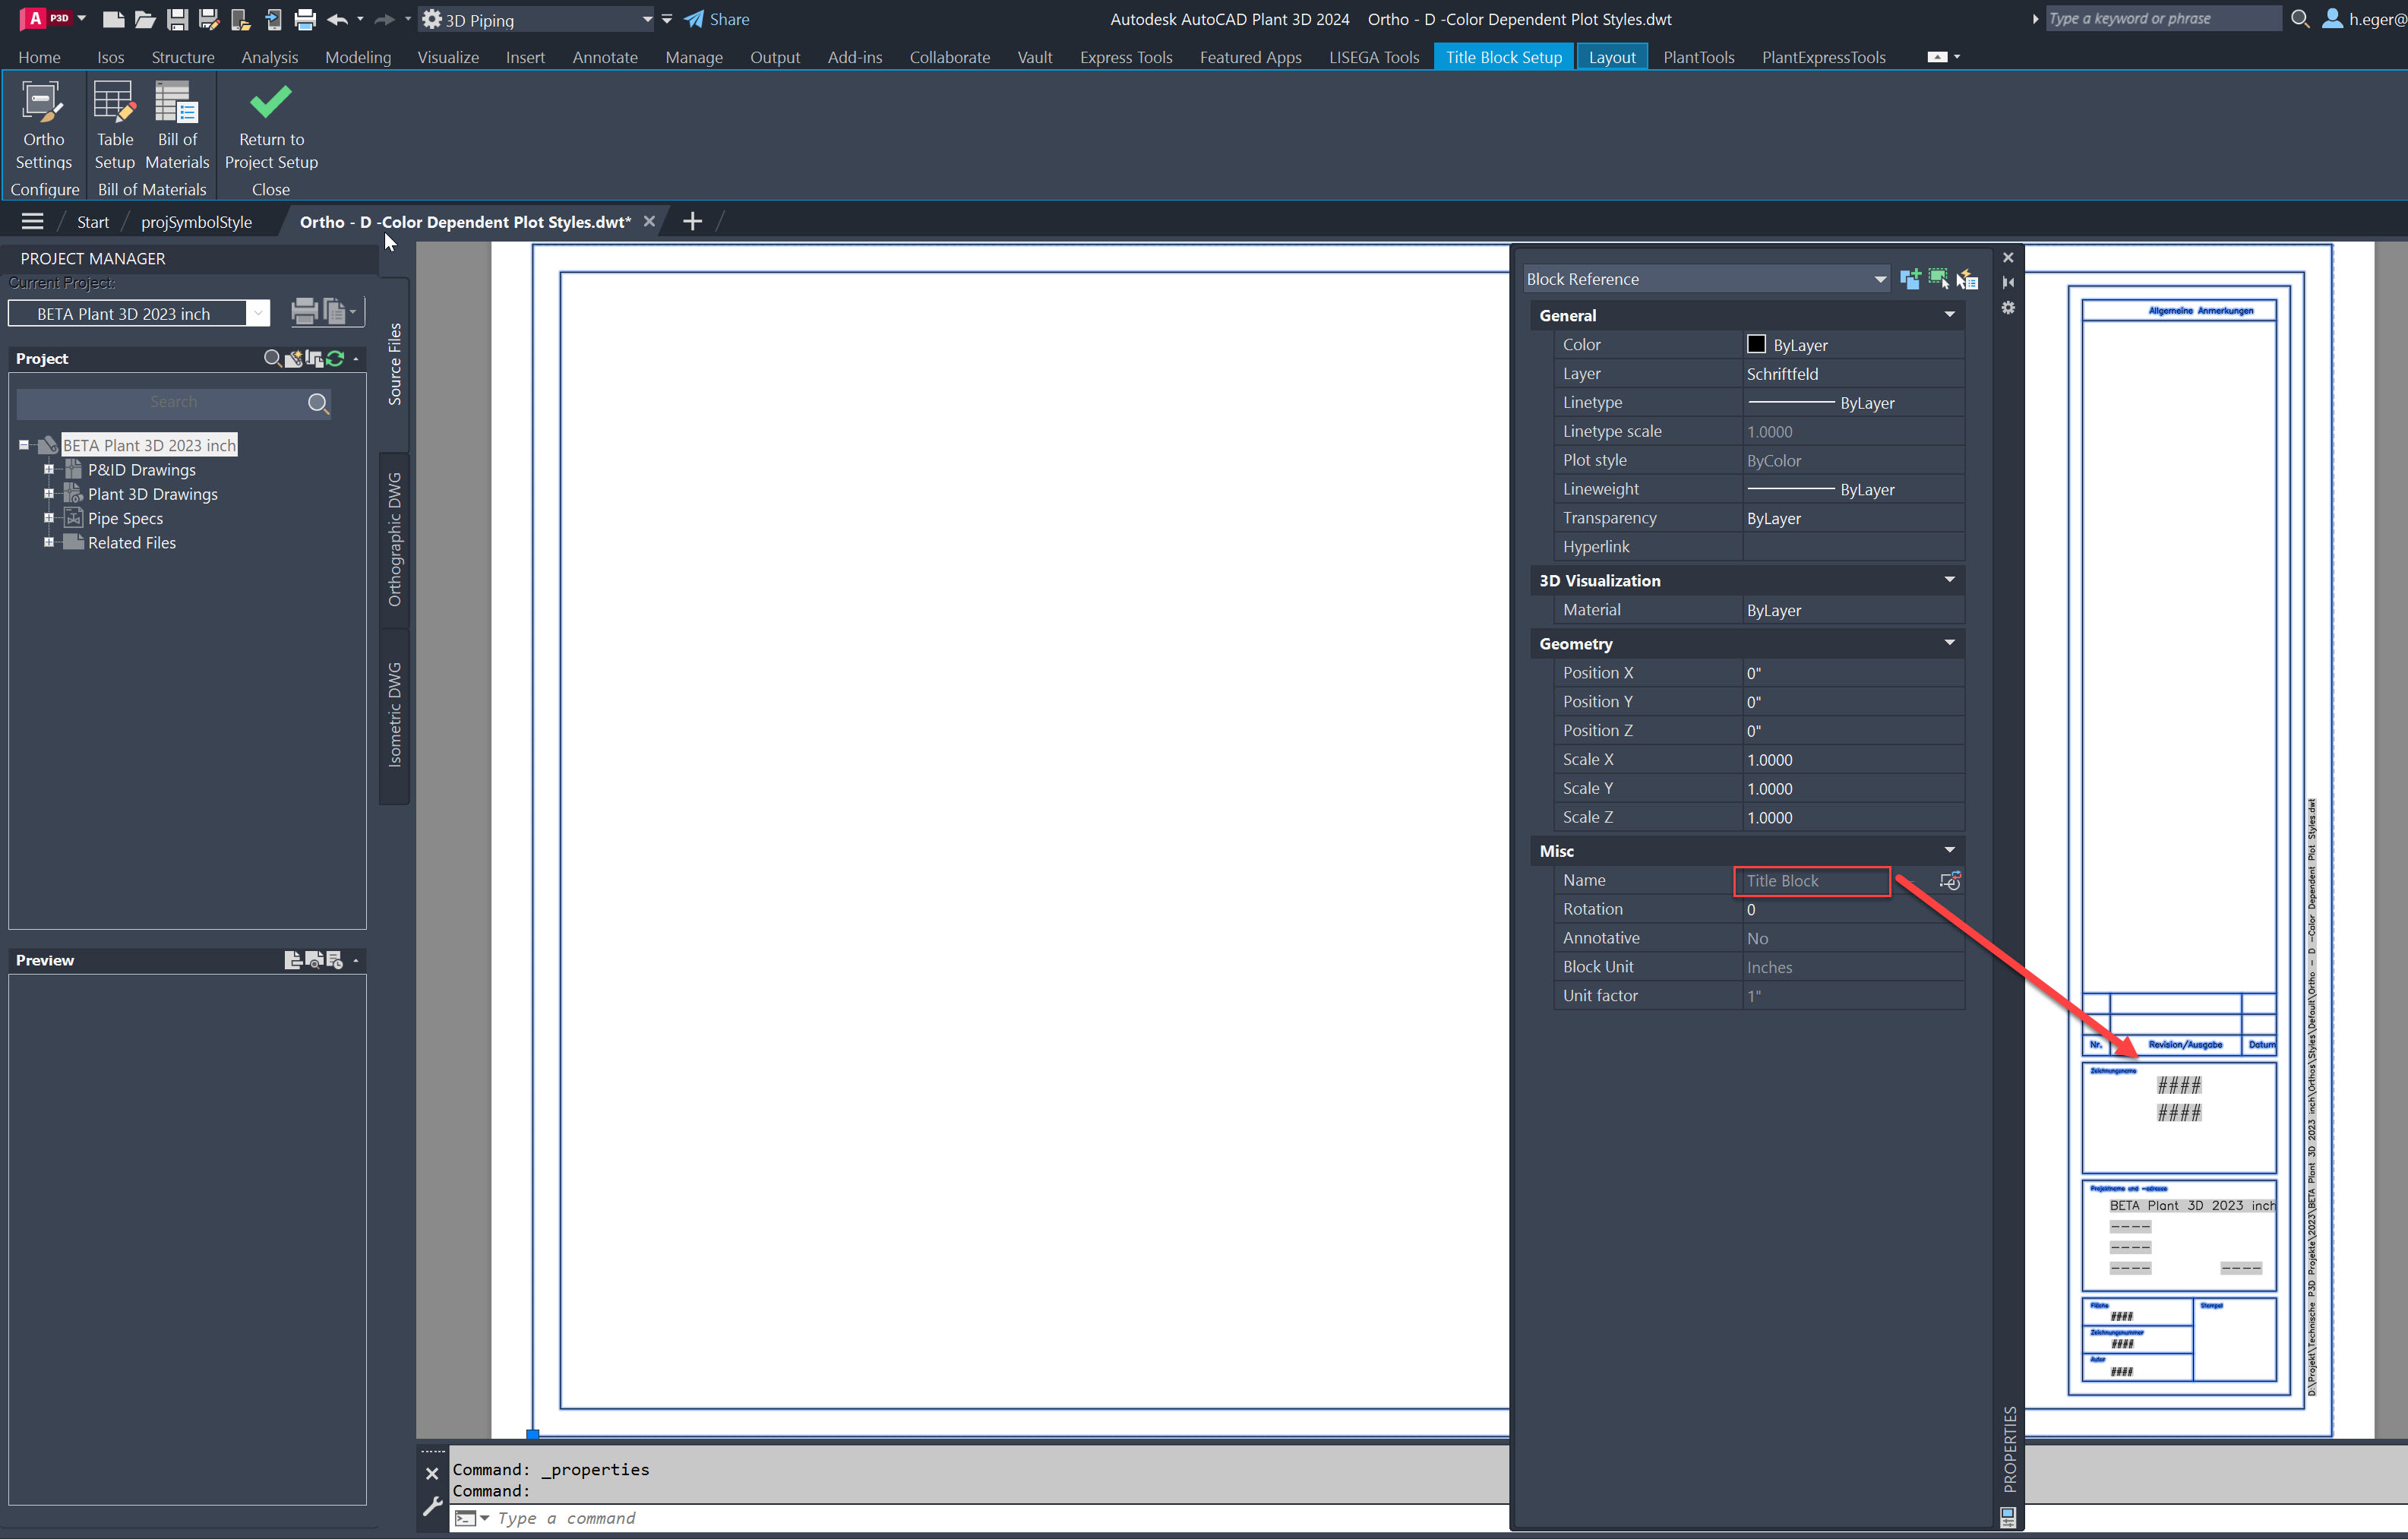
Task: Click Select Objects icon in Properties palette
Action: 1938,279
